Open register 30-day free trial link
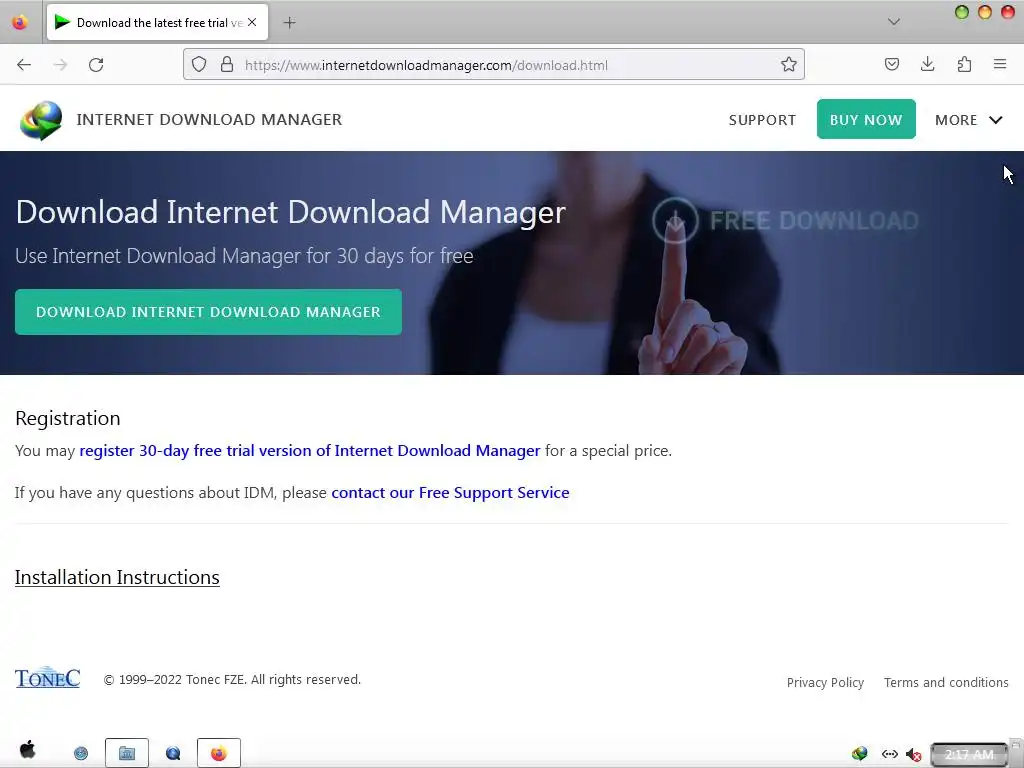Viewport: 1024px width, 768px height. (x=310, y=451)
